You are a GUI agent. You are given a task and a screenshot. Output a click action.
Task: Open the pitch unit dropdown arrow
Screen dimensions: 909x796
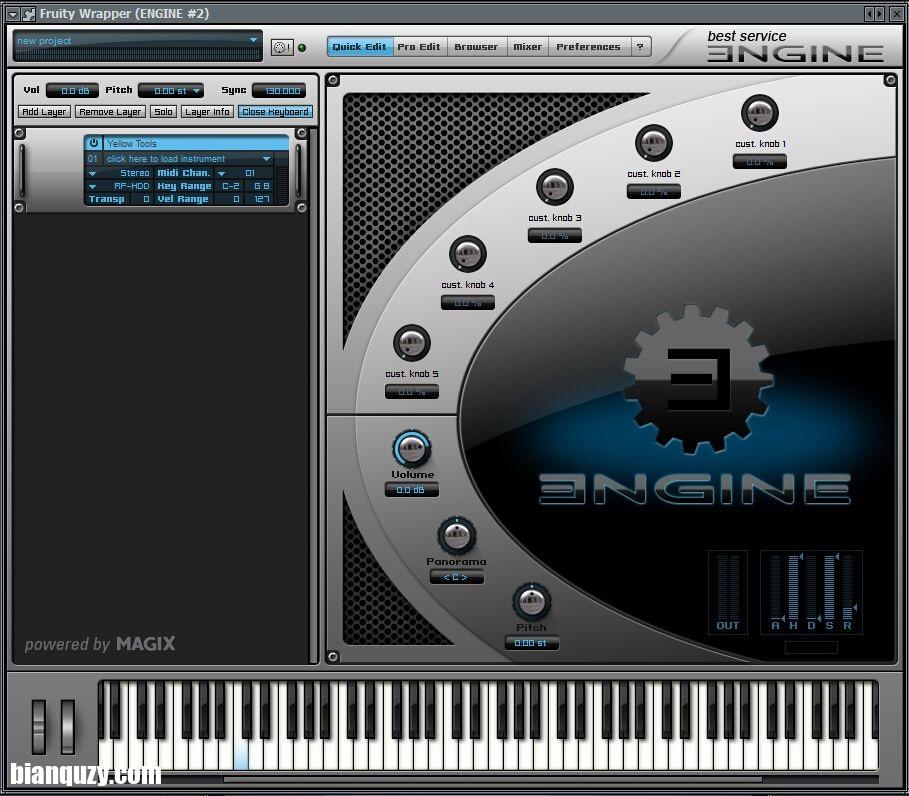pos(197,91)
